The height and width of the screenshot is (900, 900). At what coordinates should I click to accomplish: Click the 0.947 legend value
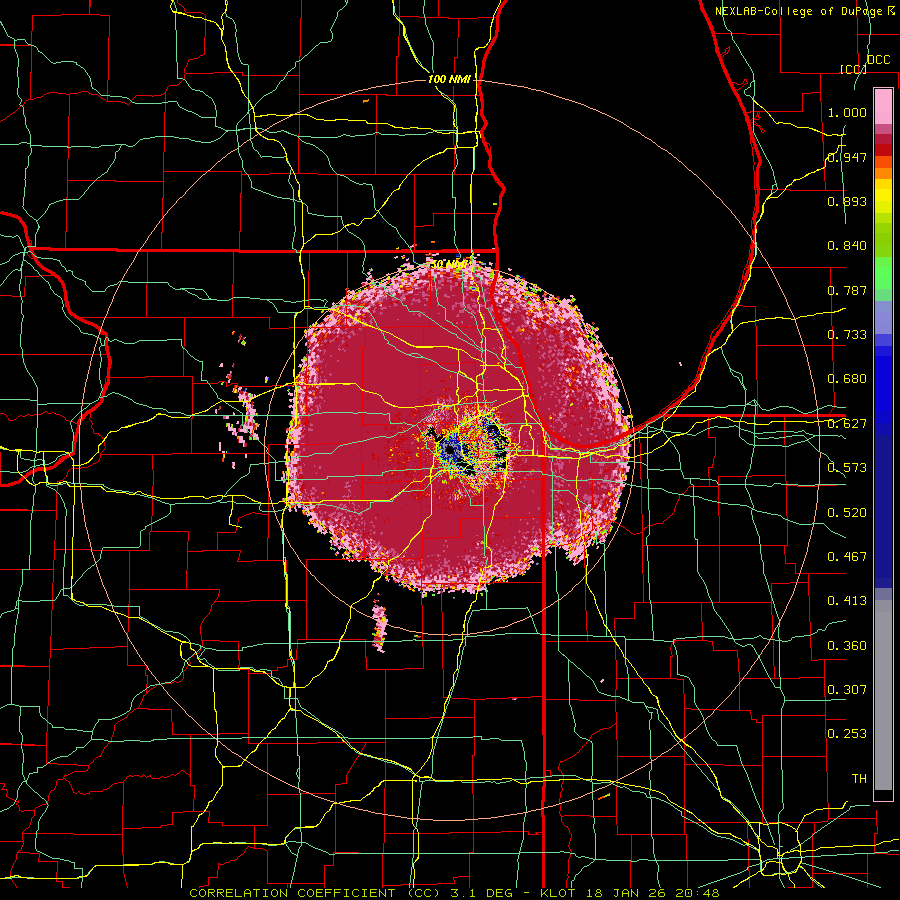tap(847, 157)
